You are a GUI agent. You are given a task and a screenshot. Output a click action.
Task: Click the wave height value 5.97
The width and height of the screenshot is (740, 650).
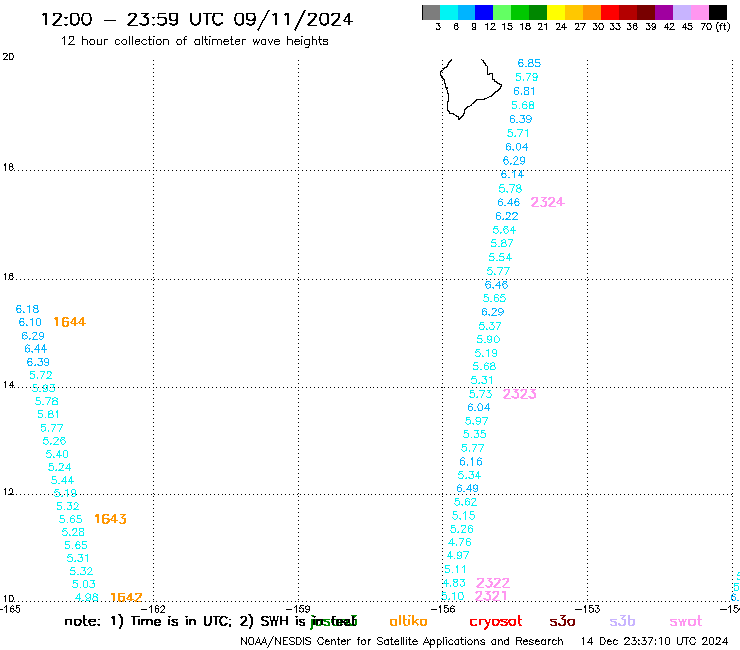click(477, 421)
